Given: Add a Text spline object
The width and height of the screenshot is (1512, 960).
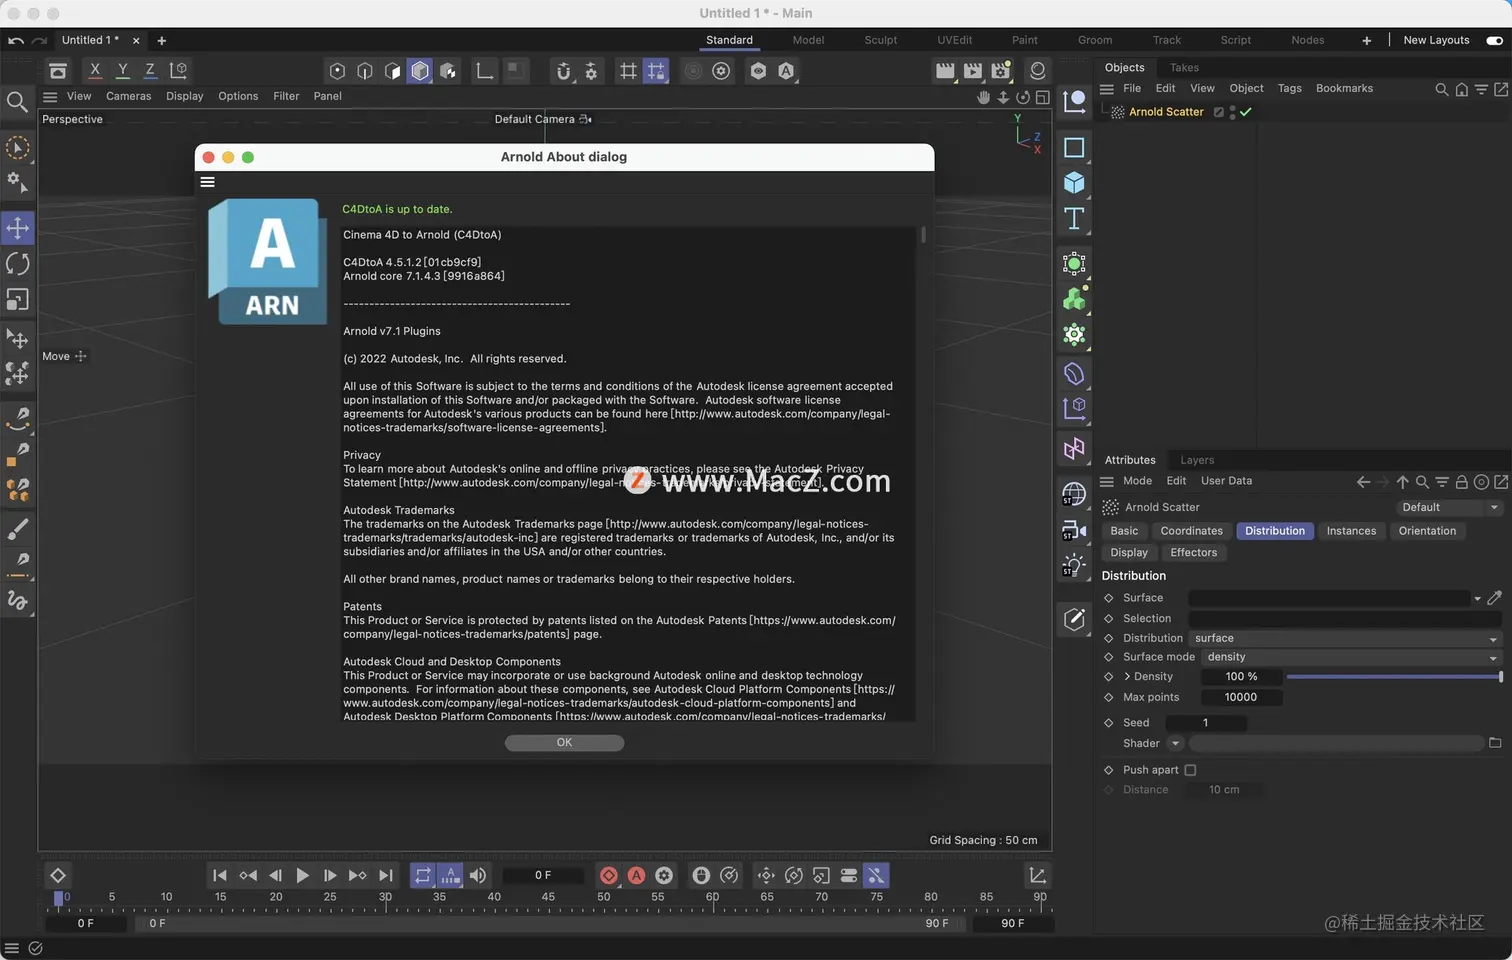Looking at the screenshot, I should pyautogui.click(x=1074, y=219).
